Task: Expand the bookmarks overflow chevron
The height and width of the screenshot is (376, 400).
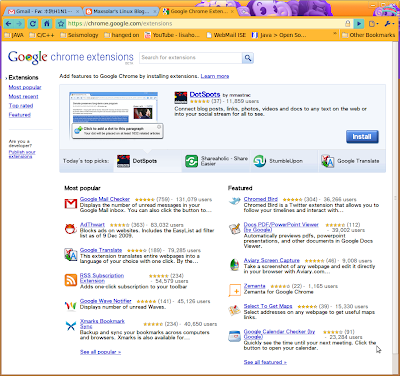Action: [x=335, y=34]
